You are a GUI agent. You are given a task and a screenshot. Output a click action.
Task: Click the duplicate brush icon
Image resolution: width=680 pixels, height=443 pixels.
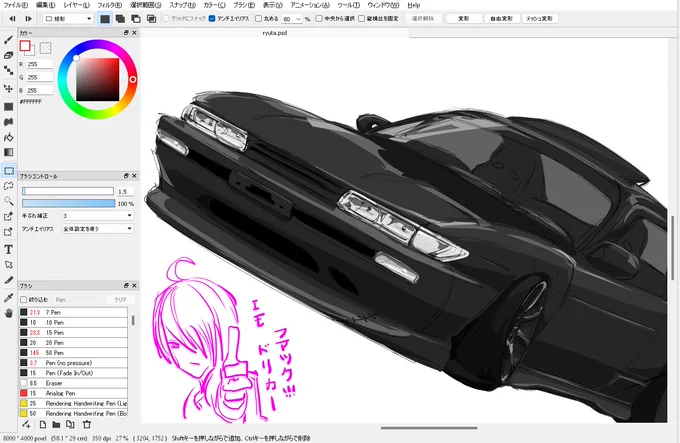70,425
